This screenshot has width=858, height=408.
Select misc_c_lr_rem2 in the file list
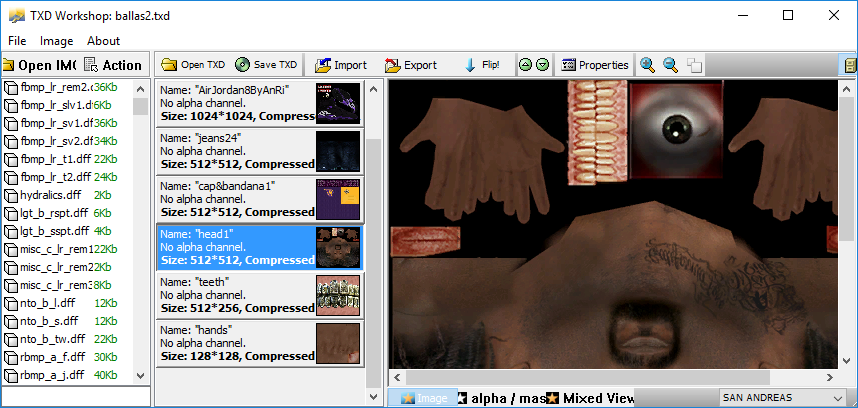tap(69, 267)
